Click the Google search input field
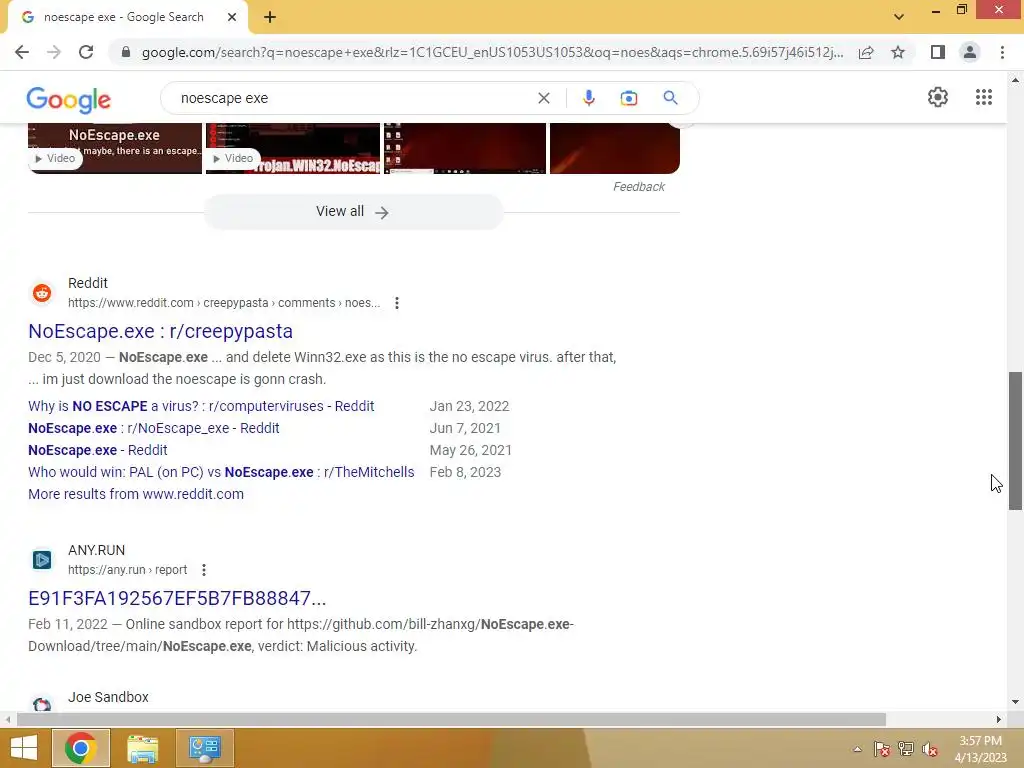Image resolution: width=1024 pixels, height=768 pixels. click(353, 98)
